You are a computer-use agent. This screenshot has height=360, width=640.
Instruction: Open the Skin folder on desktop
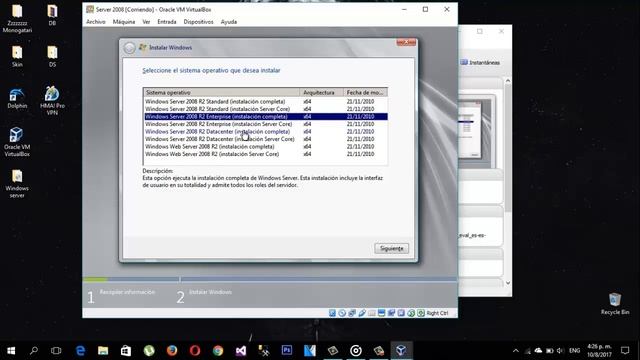pyautogui.click(x=17, y=56)
